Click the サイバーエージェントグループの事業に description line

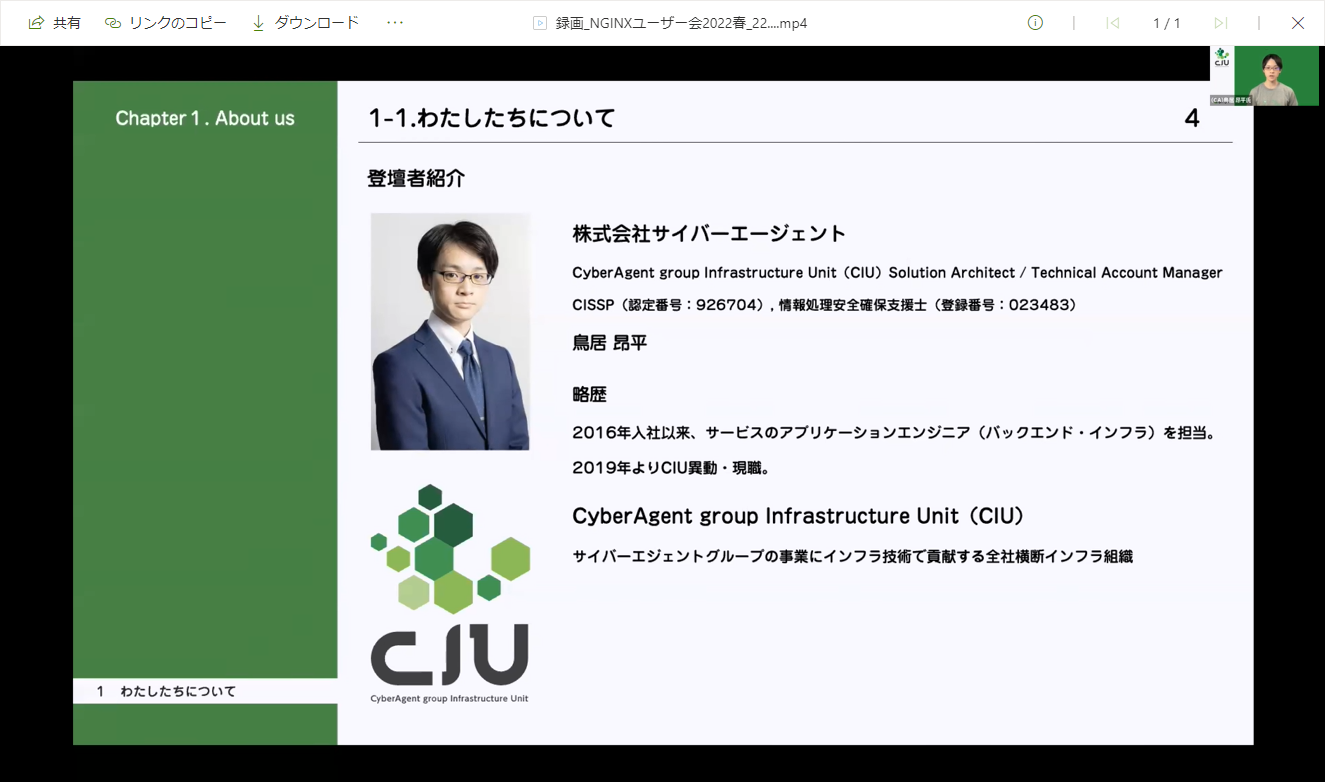coord(852,557)
